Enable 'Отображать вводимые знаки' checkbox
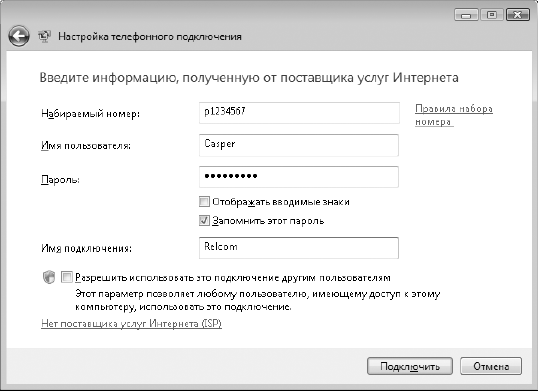This screenshot has height=391, width=538. [x=204, y=202]
